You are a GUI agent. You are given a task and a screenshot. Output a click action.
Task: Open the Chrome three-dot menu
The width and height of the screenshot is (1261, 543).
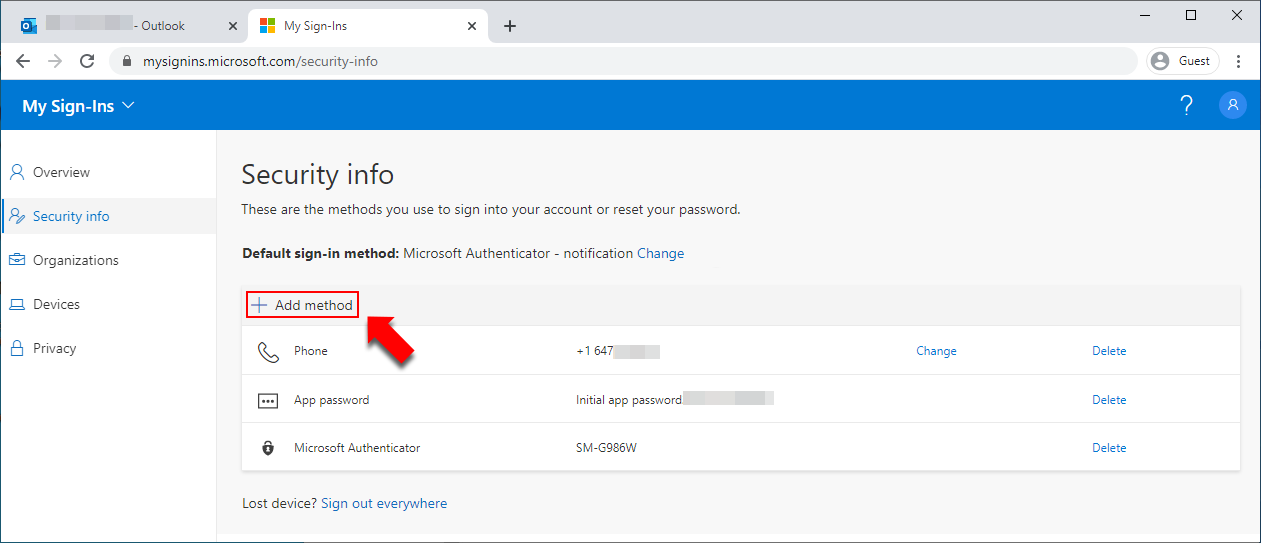[x=1239, y=61]
